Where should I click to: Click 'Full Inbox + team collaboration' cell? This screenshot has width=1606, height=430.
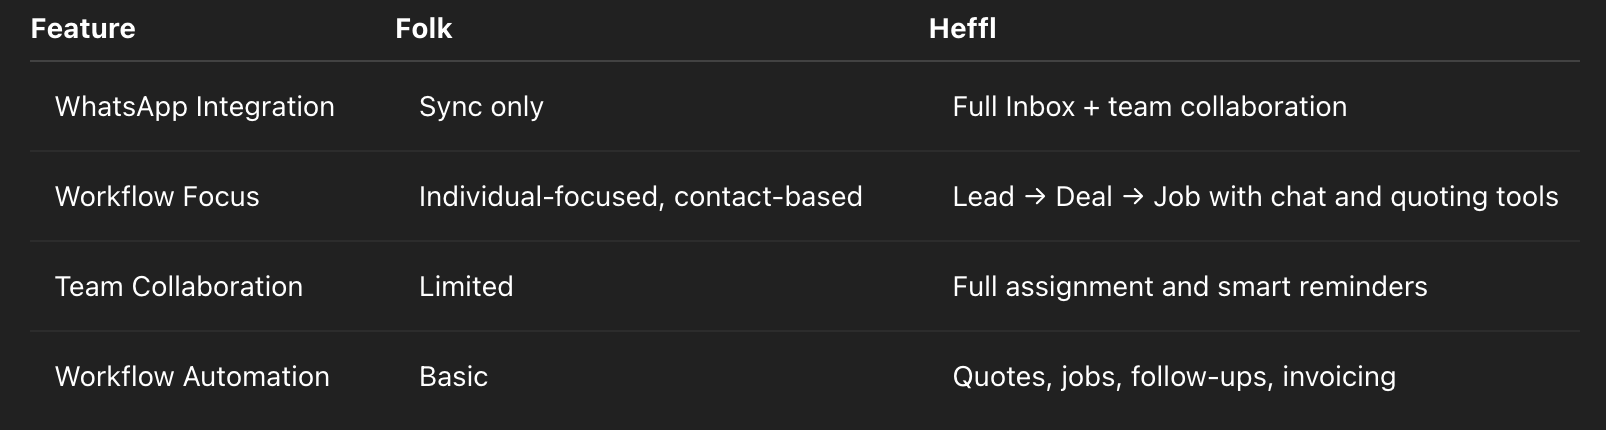pyautogui.click(x=1150, y=106)
